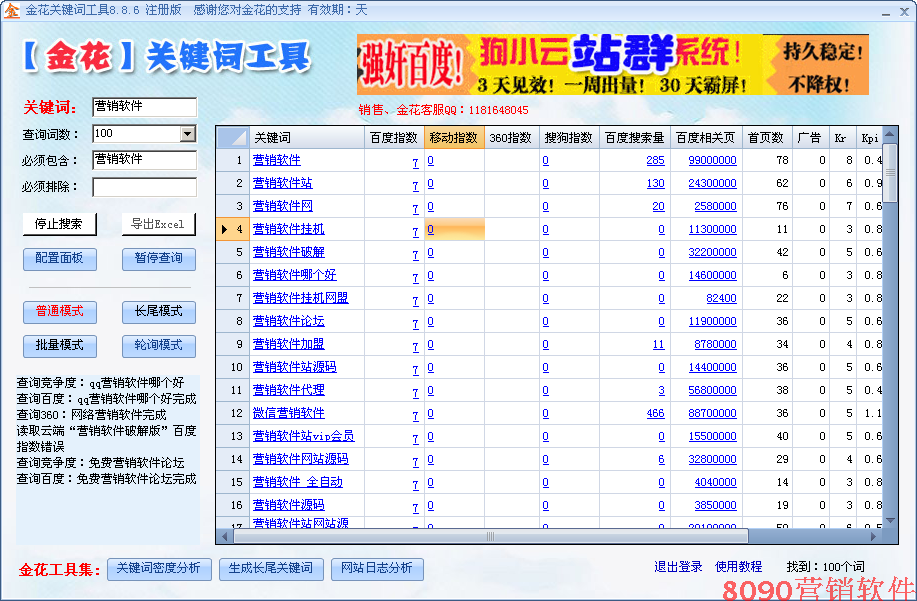The image size is (917, 601).
Task: Open the 站群系统 advertisement banner
Action: pos(612,64)
